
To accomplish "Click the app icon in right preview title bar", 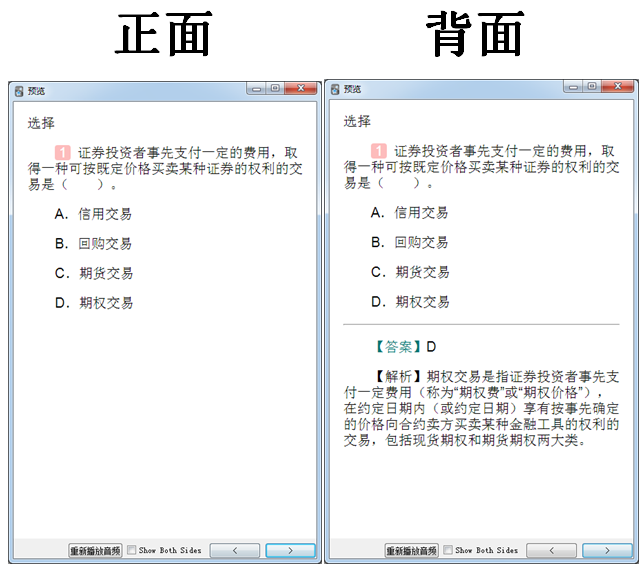I will [x=335, y=89].
